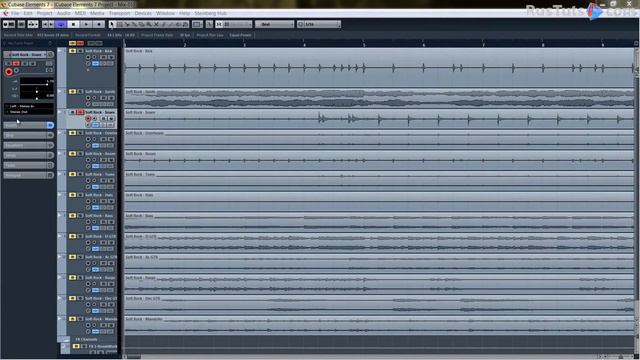Record-enable the Soft Rock - Kick track
The image size is (640, 360).
(88, 58)
